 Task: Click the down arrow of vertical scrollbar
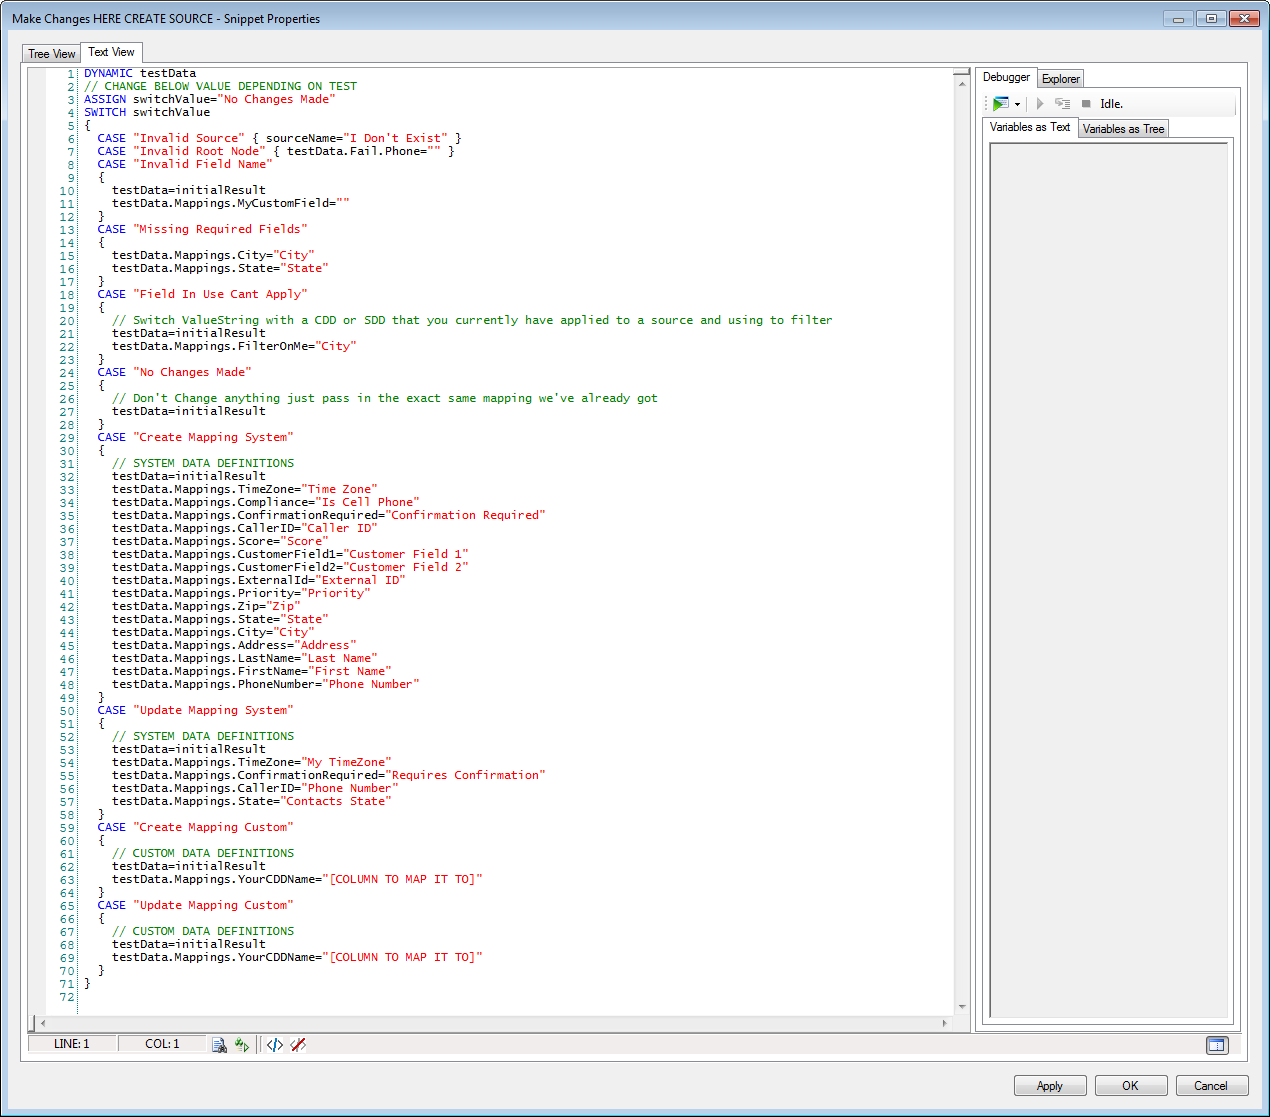[962, 1007]
